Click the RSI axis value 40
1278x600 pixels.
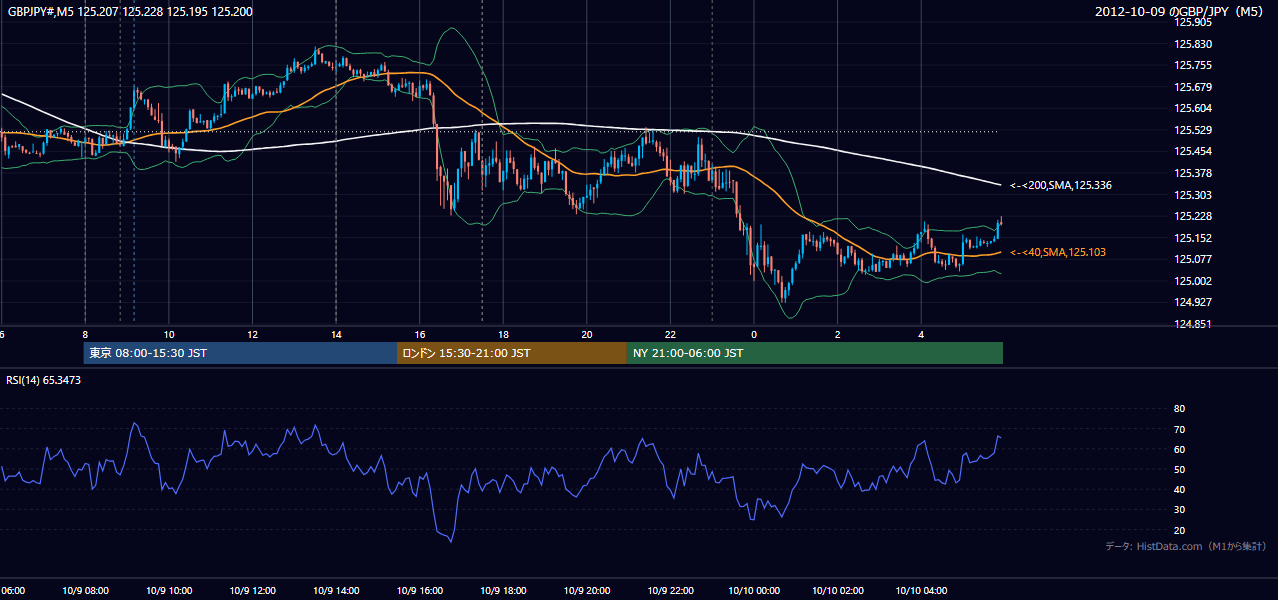[1179, 489]
